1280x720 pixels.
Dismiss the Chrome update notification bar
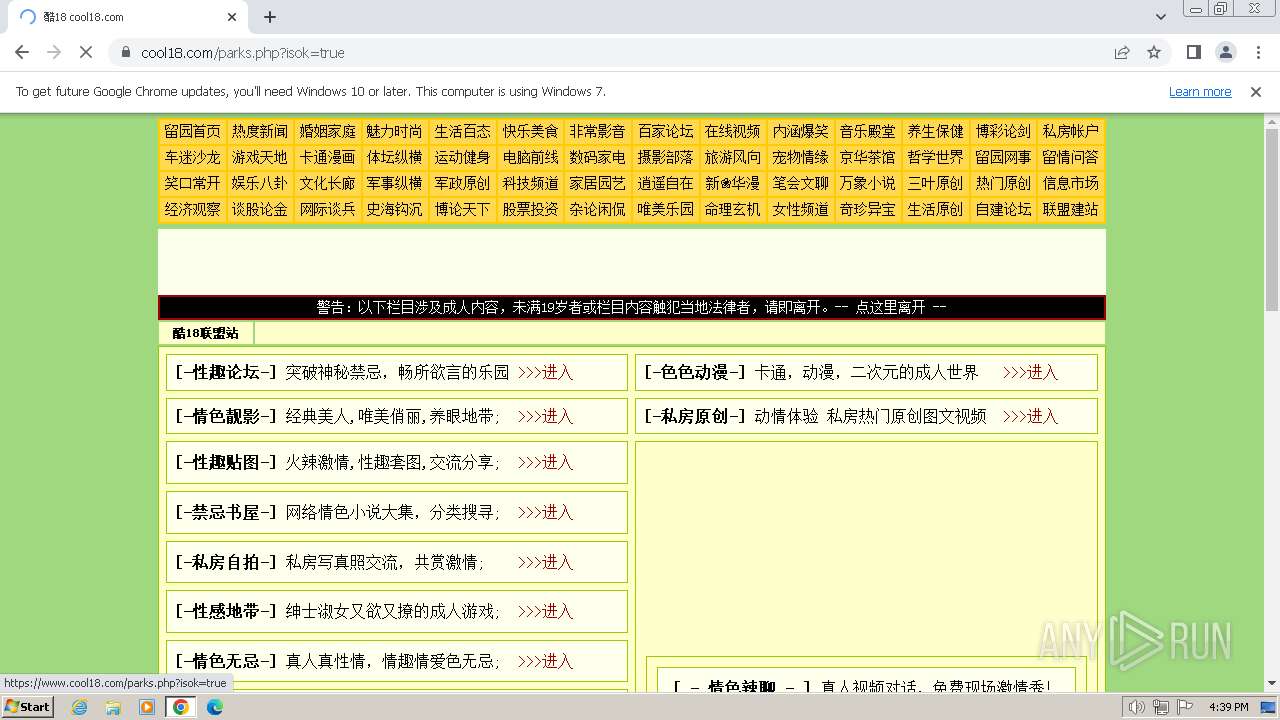pyautogui.click(x=1256, y=91)
